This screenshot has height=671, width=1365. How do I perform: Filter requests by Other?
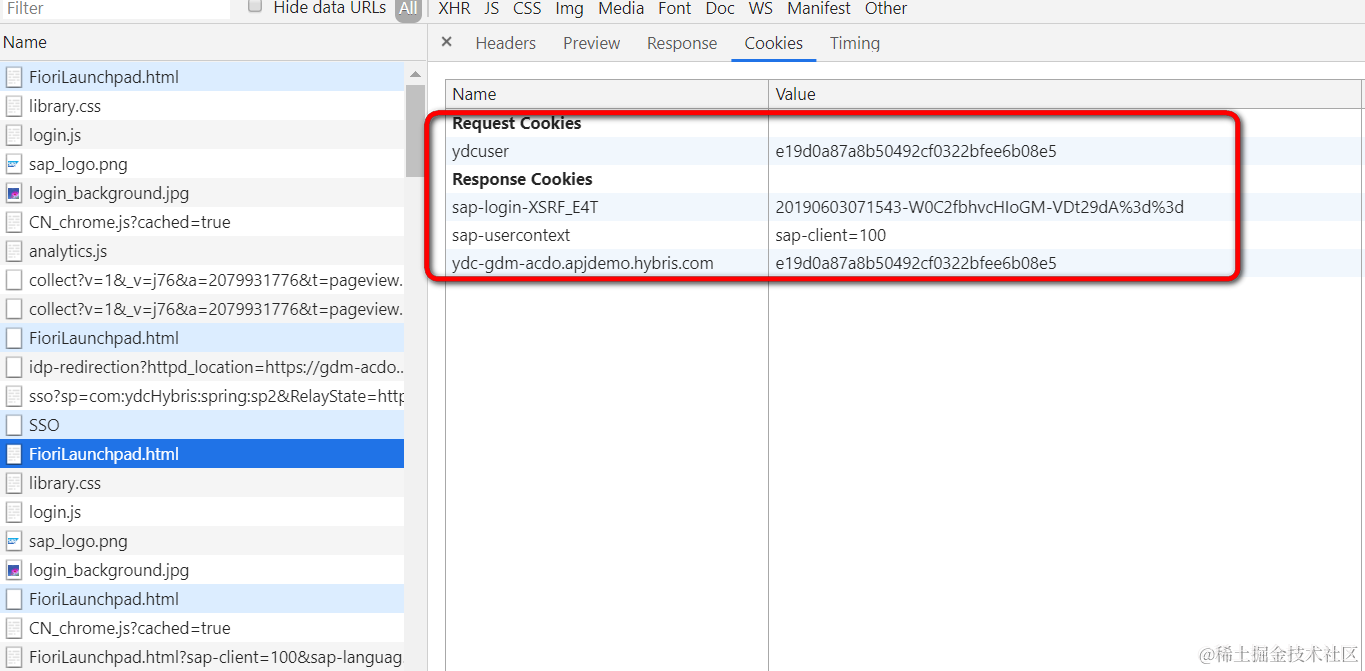coord(886,8)
